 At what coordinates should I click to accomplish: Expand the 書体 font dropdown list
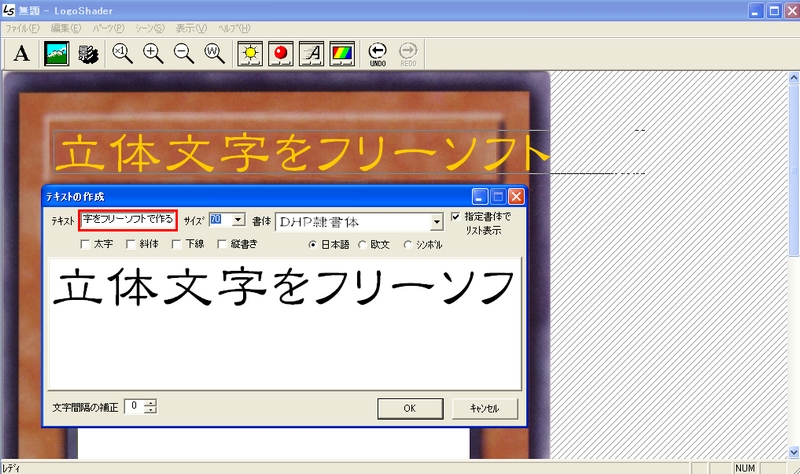(x=437, y=222)
